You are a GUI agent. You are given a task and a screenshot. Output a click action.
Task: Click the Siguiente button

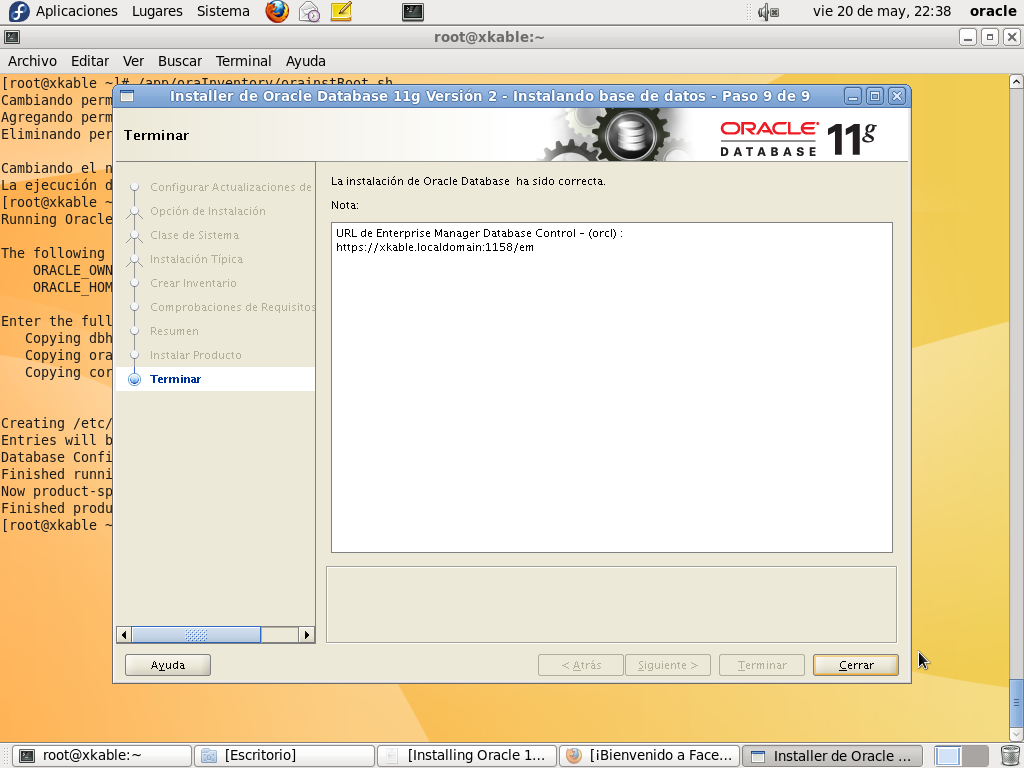point(667,665)
